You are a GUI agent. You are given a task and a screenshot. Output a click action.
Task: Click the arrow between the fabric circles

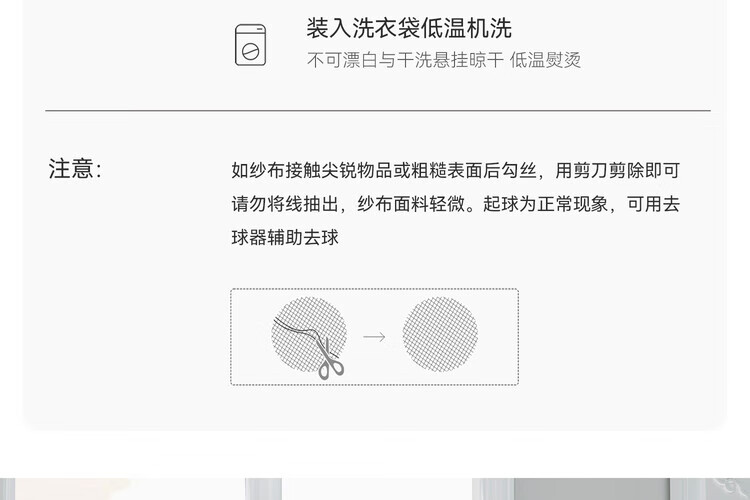[374, 337]
